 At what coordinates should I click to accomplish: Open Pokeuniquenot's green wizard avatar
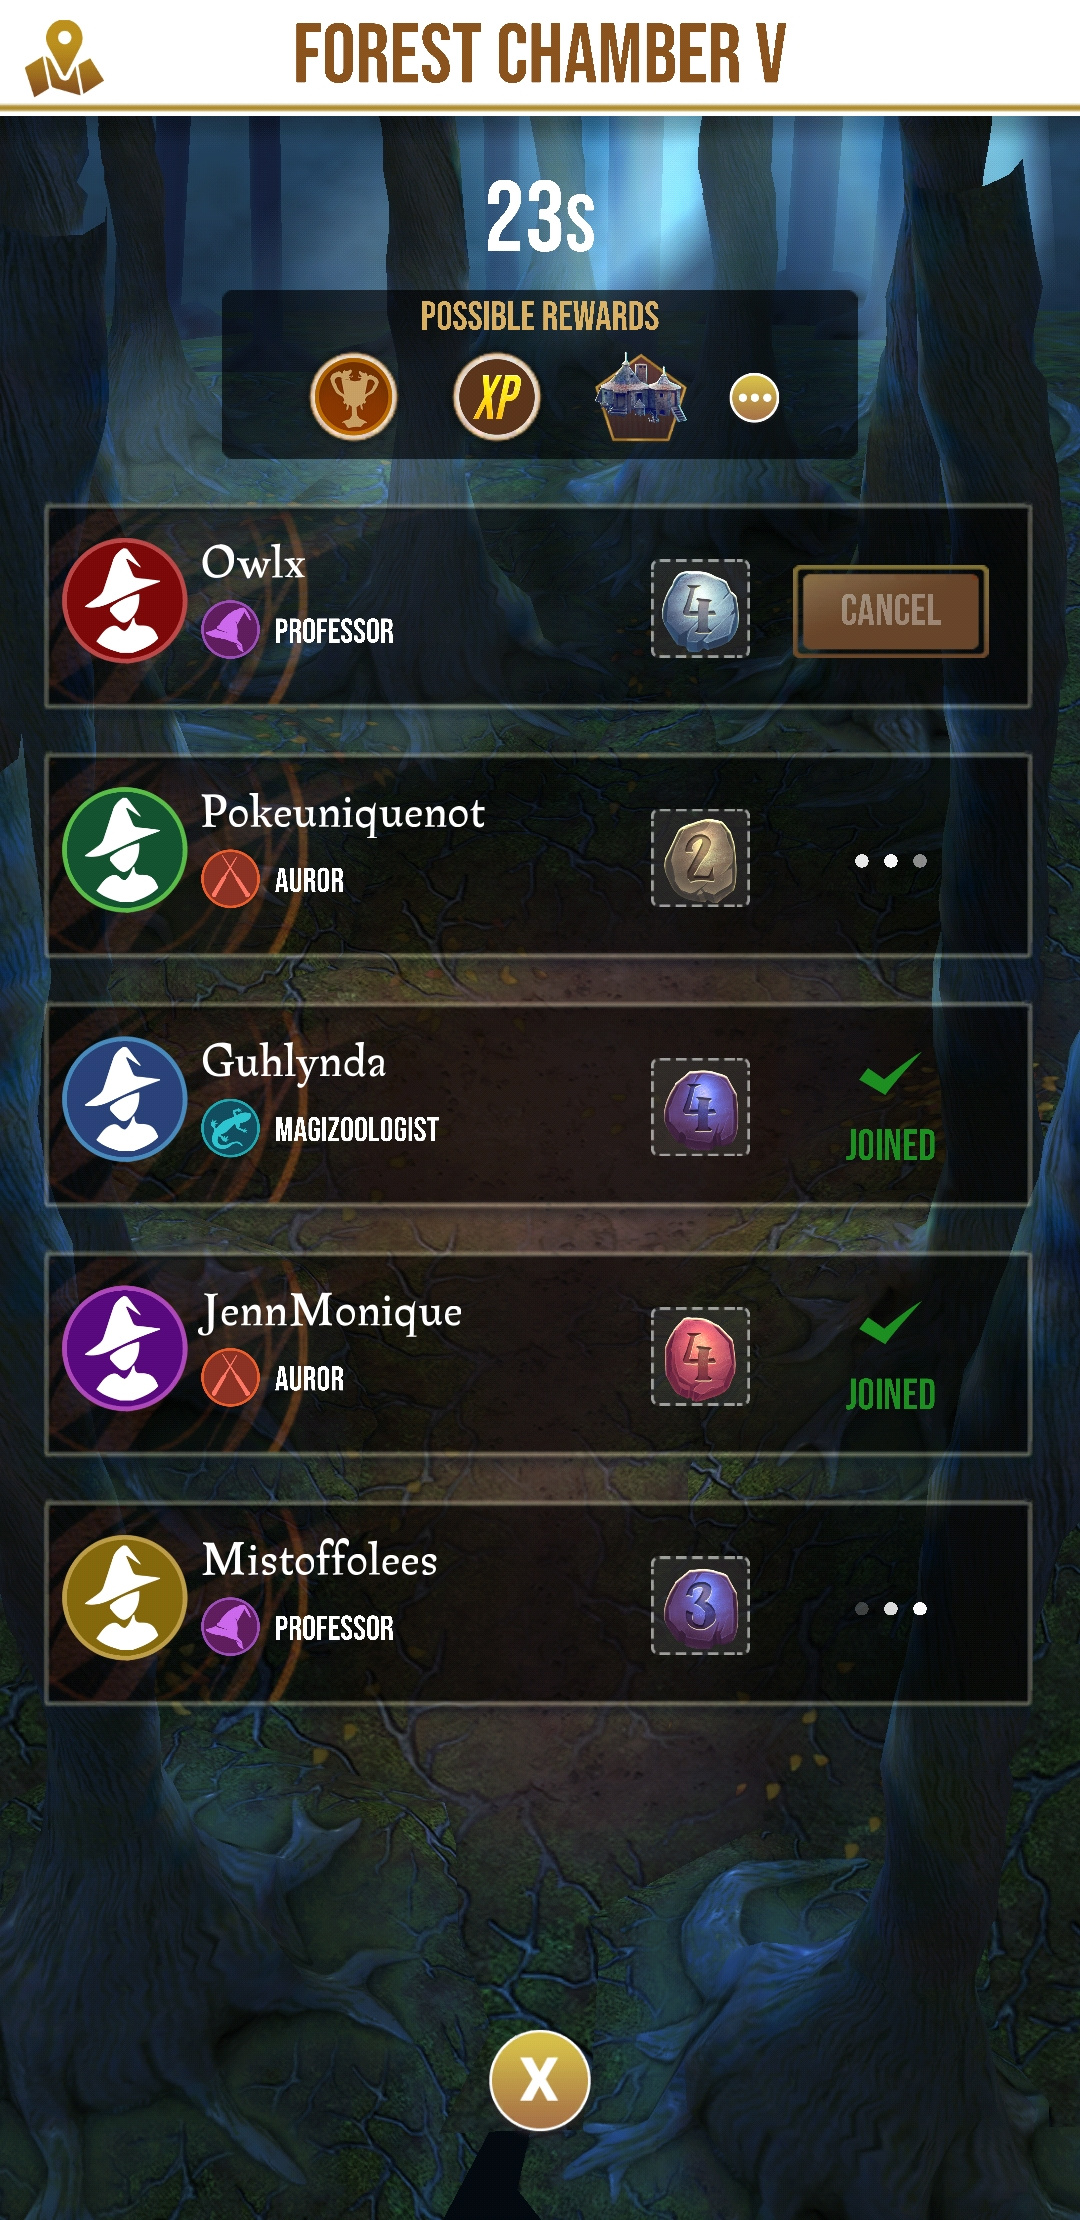(125, 850)
